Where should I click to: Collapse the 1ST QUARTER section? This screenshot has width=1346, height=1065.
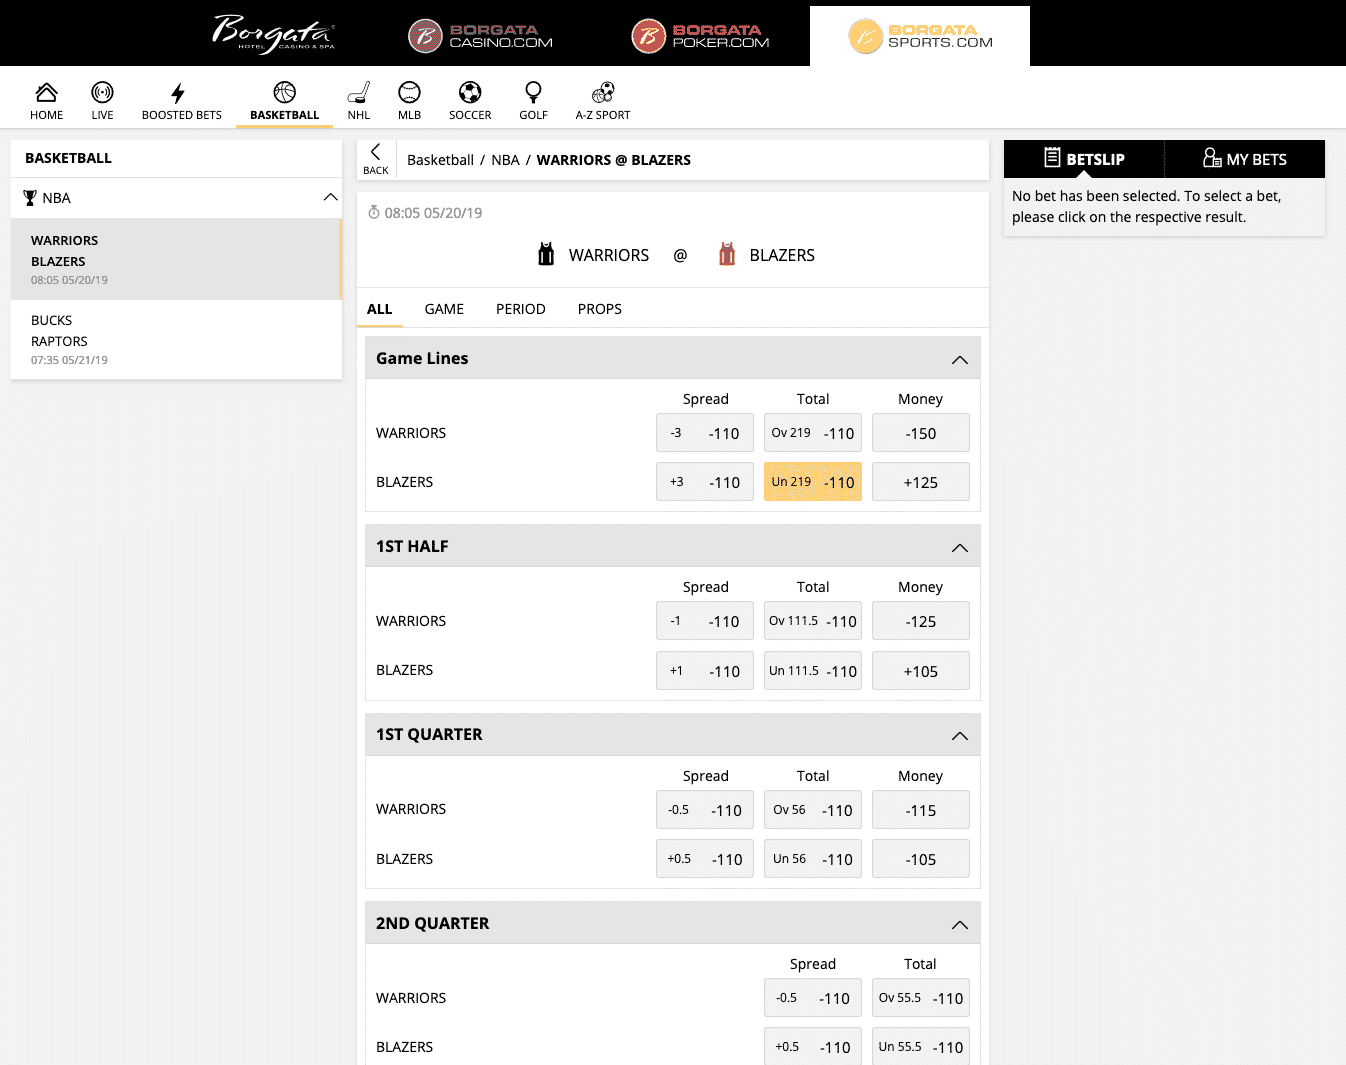click(x=960, y=735)
